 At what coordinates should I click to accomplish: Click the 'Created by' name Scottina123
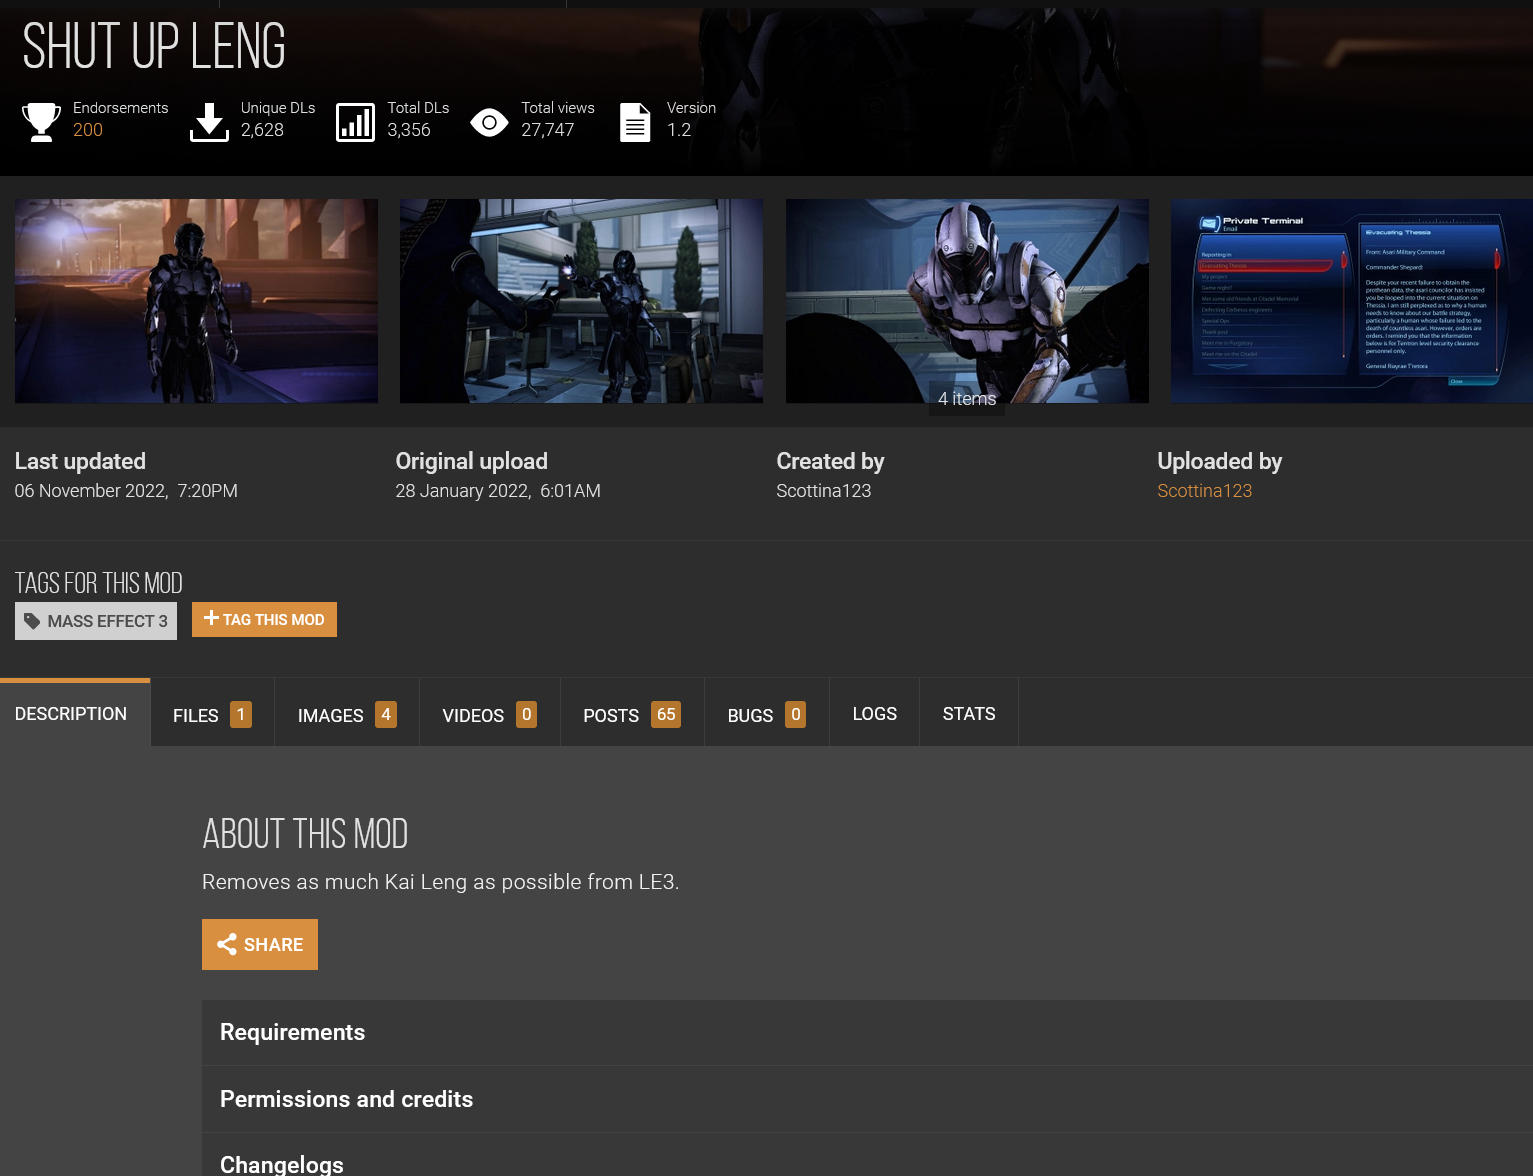(x=824, y=491)
